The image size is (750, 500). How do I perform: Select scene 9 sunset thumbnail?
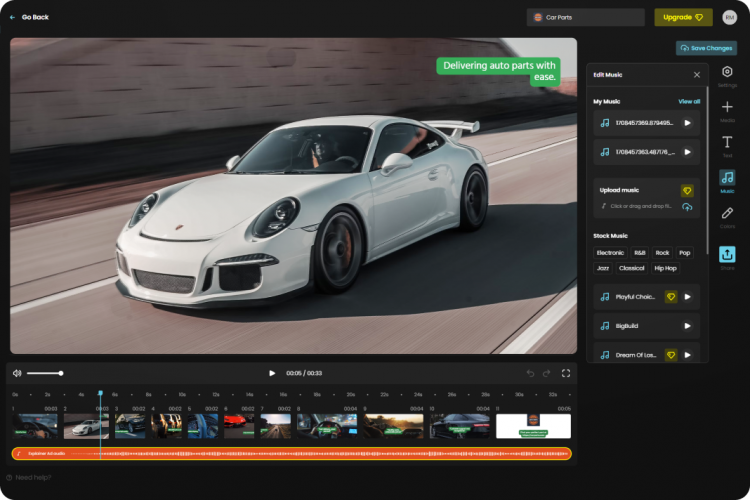click(393, 426)
